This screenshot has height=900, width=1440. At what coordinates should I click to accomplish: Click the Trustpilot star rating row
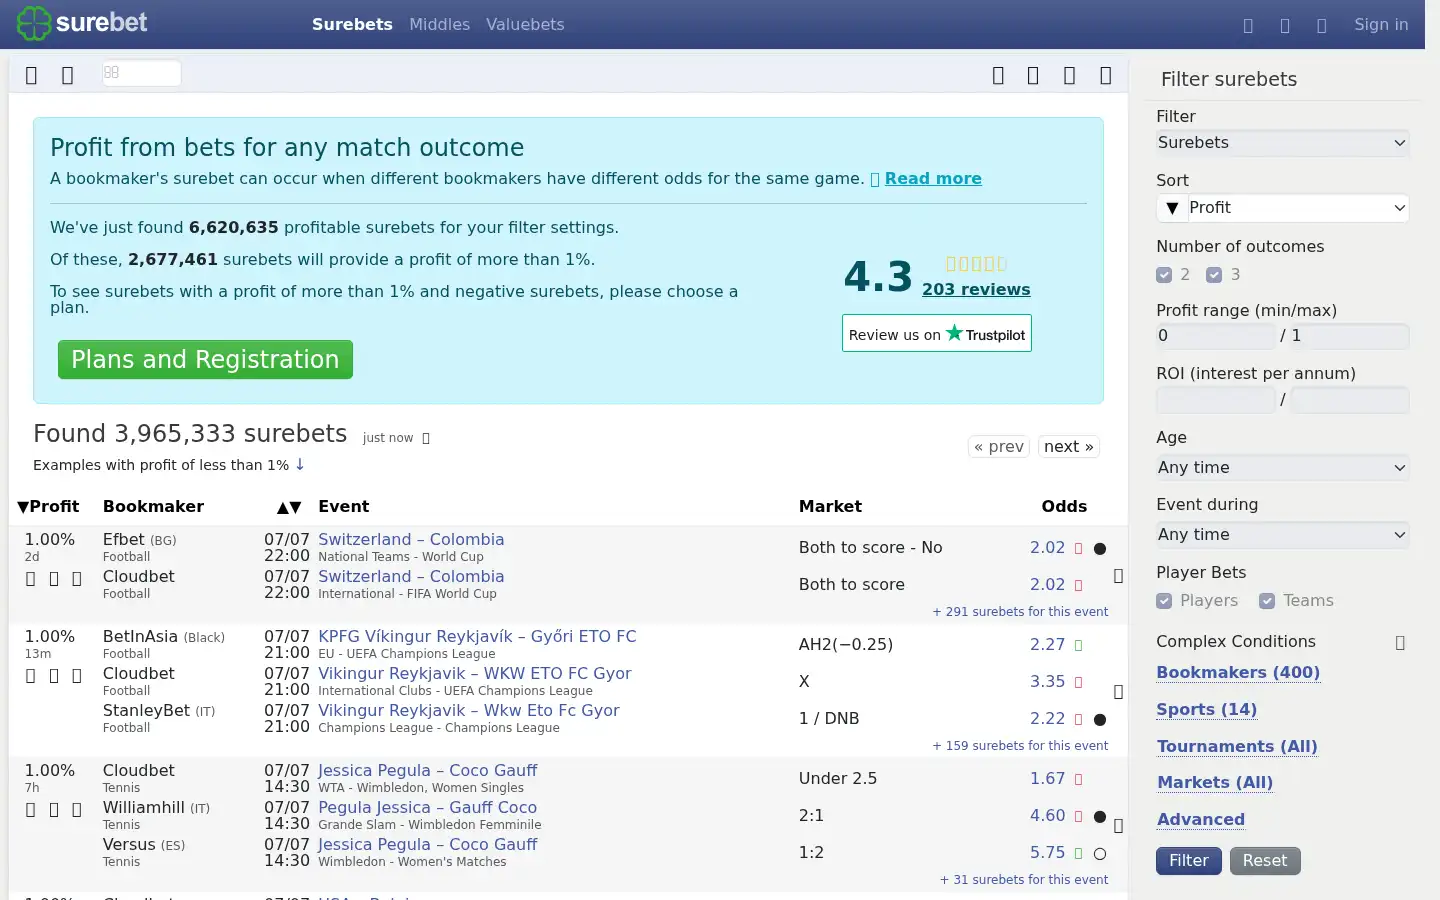(976, 264)
